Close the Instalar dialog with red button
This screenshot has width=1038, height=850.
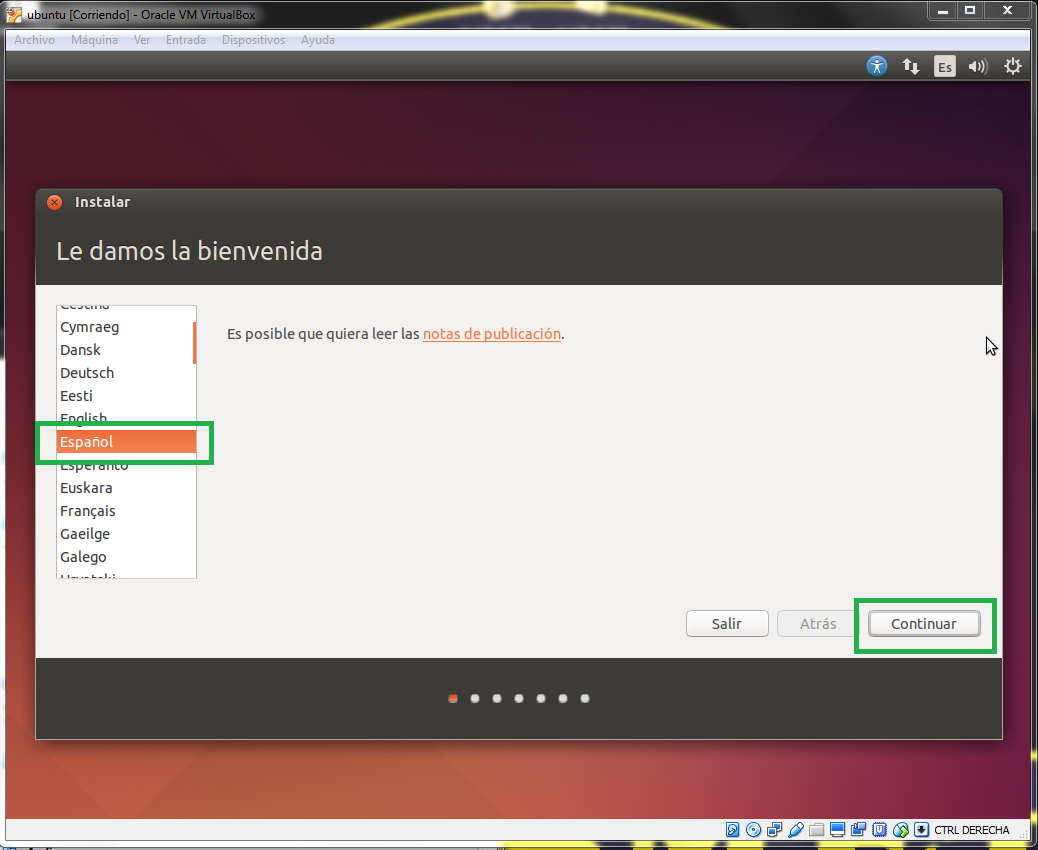[54, 203]
